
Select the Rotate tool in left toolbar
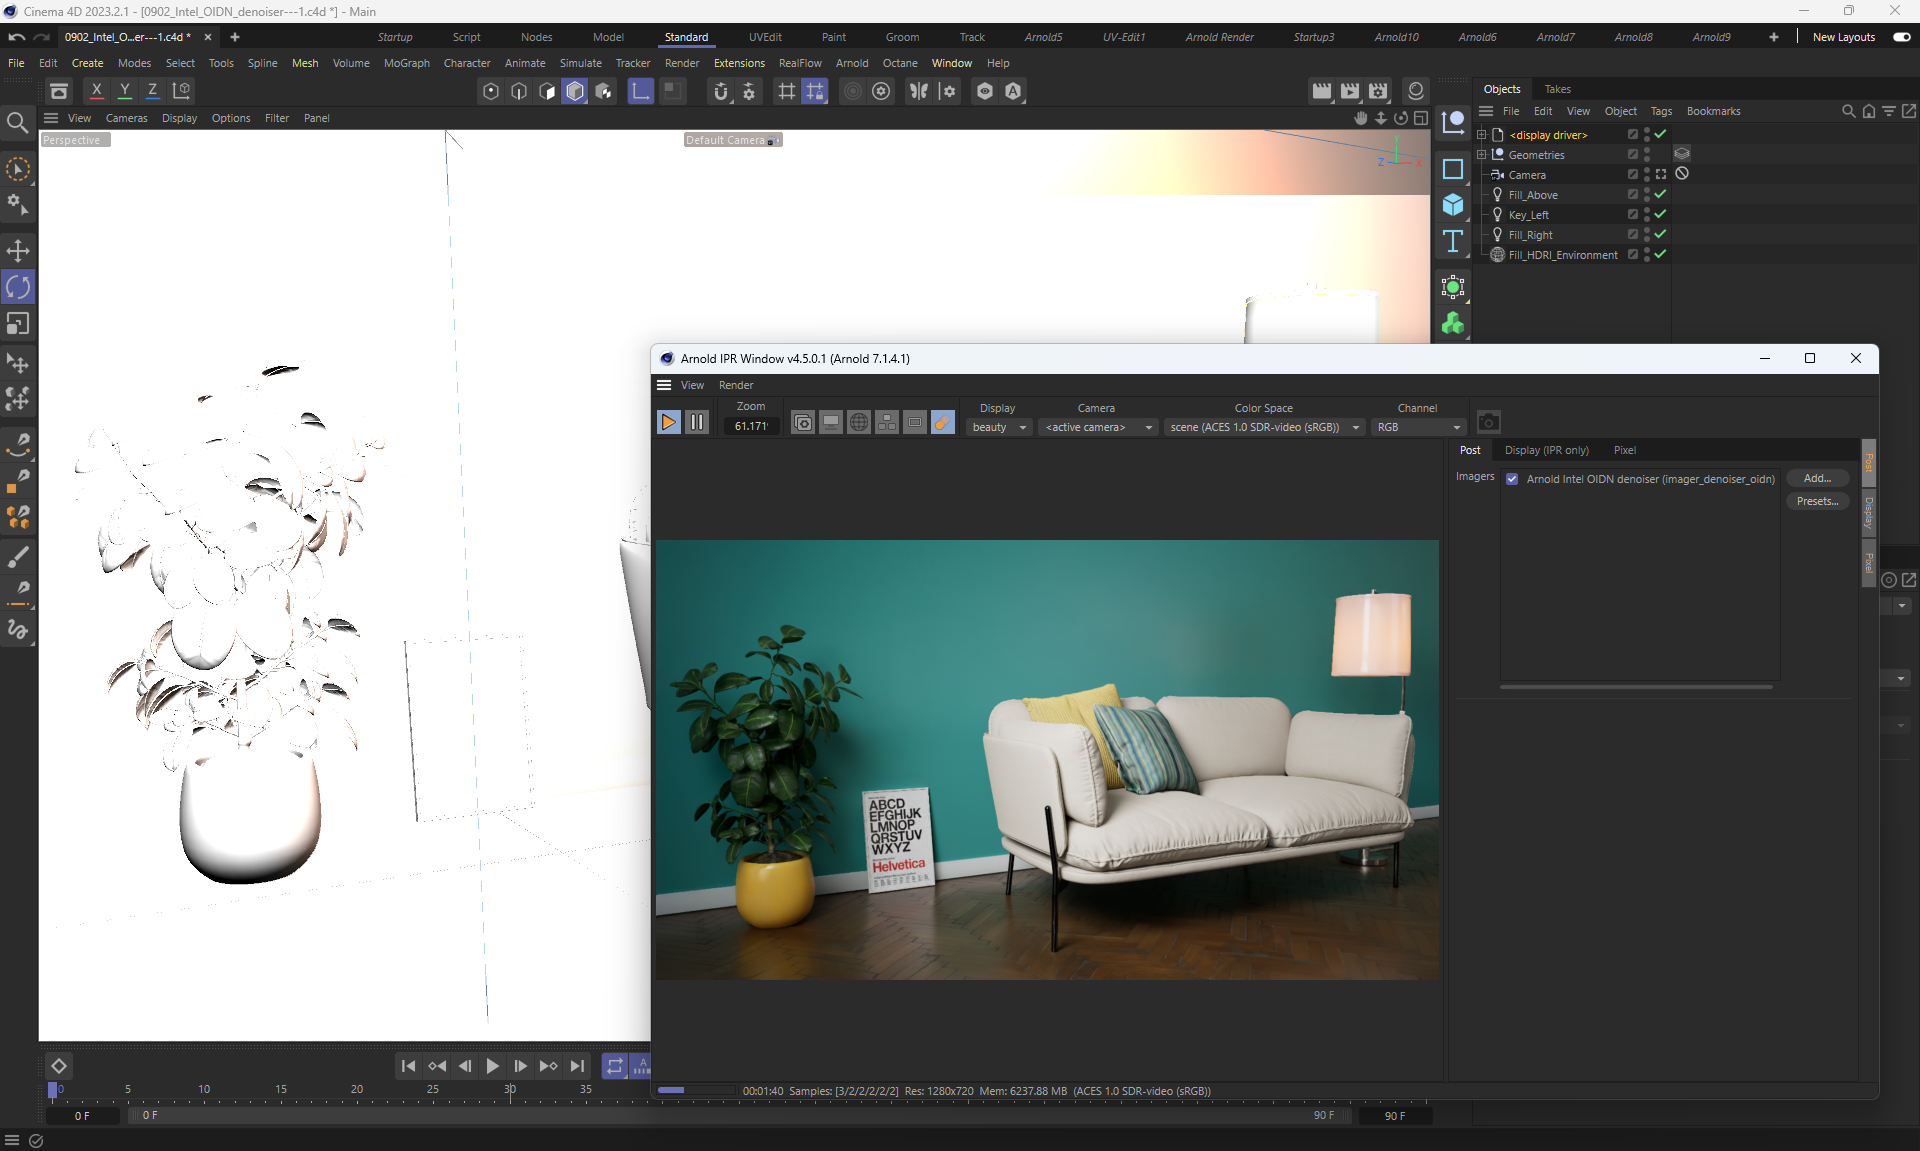(18, 287)
